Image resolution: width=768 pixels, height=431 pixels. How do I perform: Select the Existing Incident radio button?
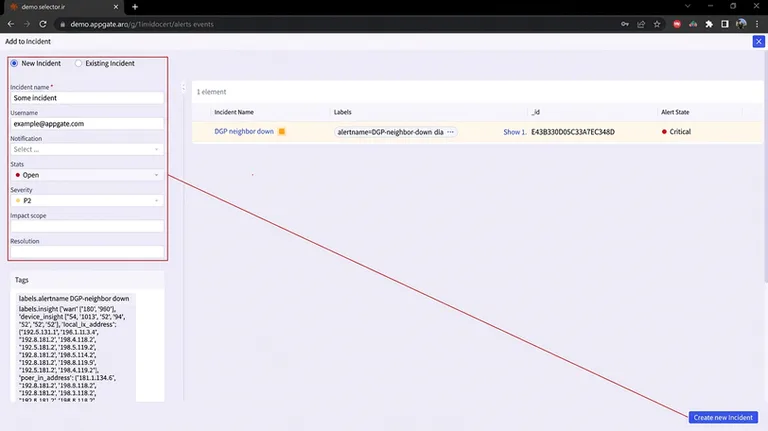point(78,63)
